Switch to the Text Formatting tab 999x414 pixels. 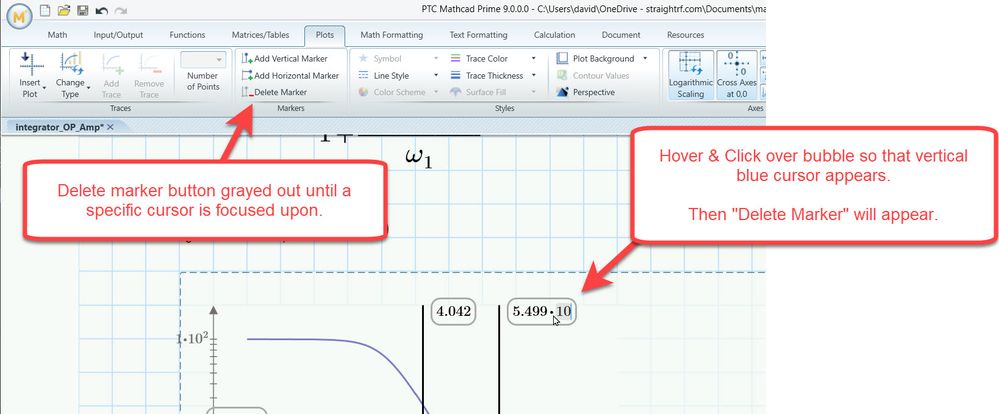[x=478, y=35]
